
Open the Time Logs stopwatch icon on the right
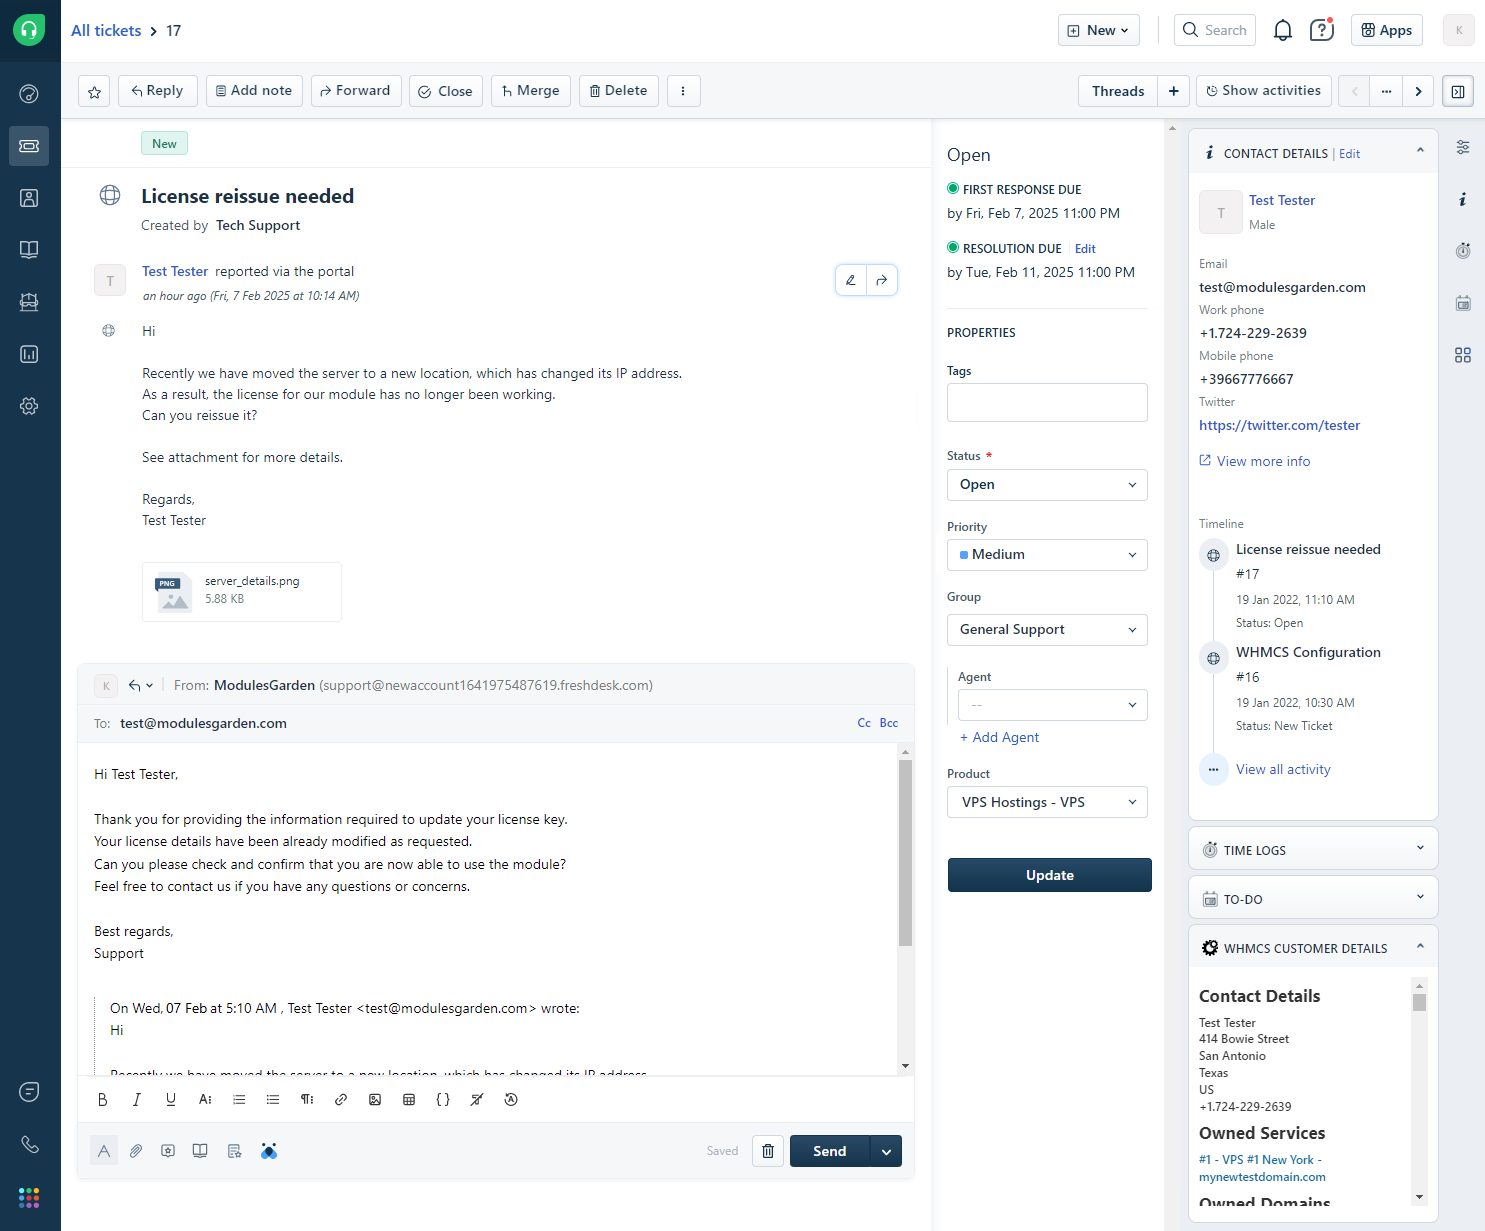(x=1463, y=250)
